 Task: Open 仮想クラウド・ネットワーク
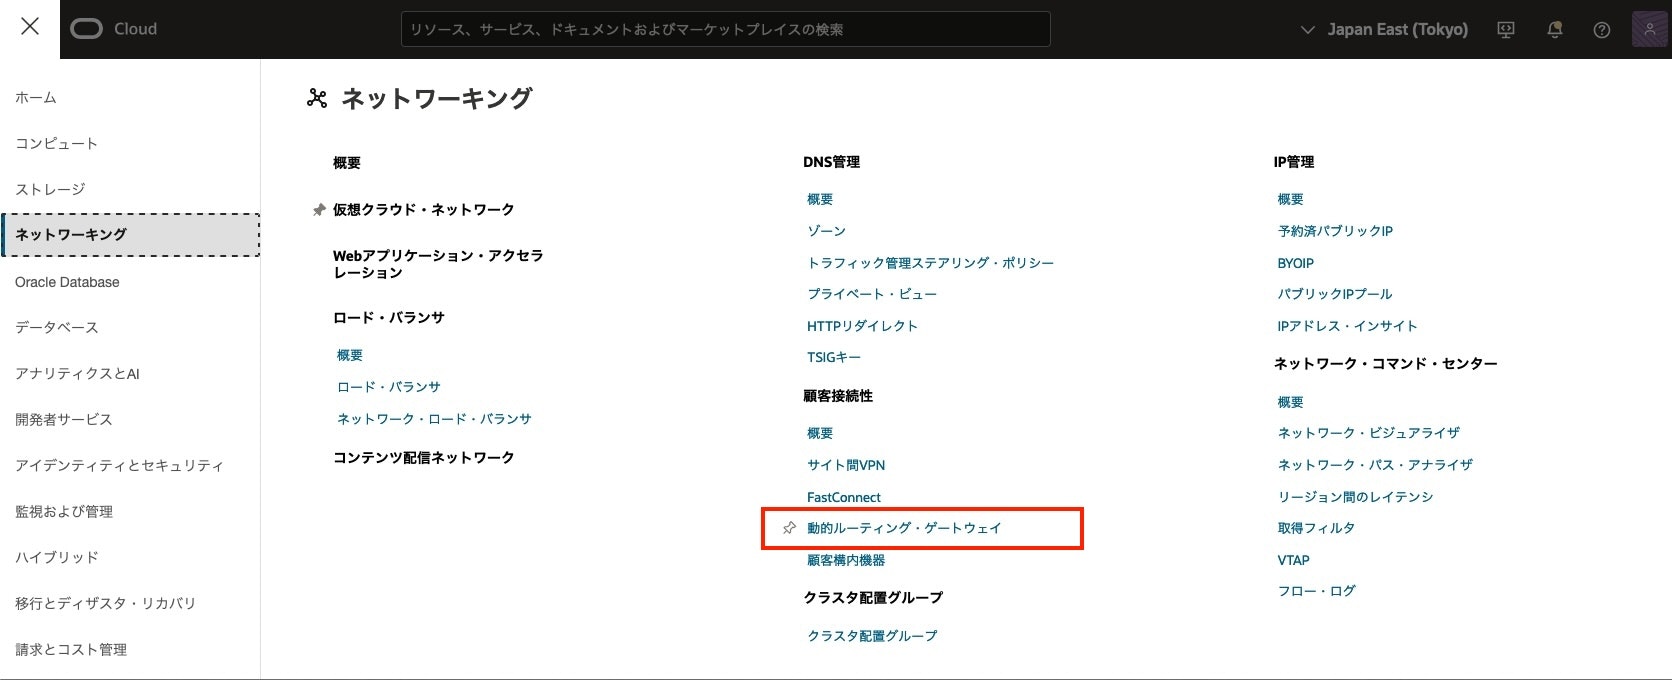pyautogui.click(x=424, y=210)
